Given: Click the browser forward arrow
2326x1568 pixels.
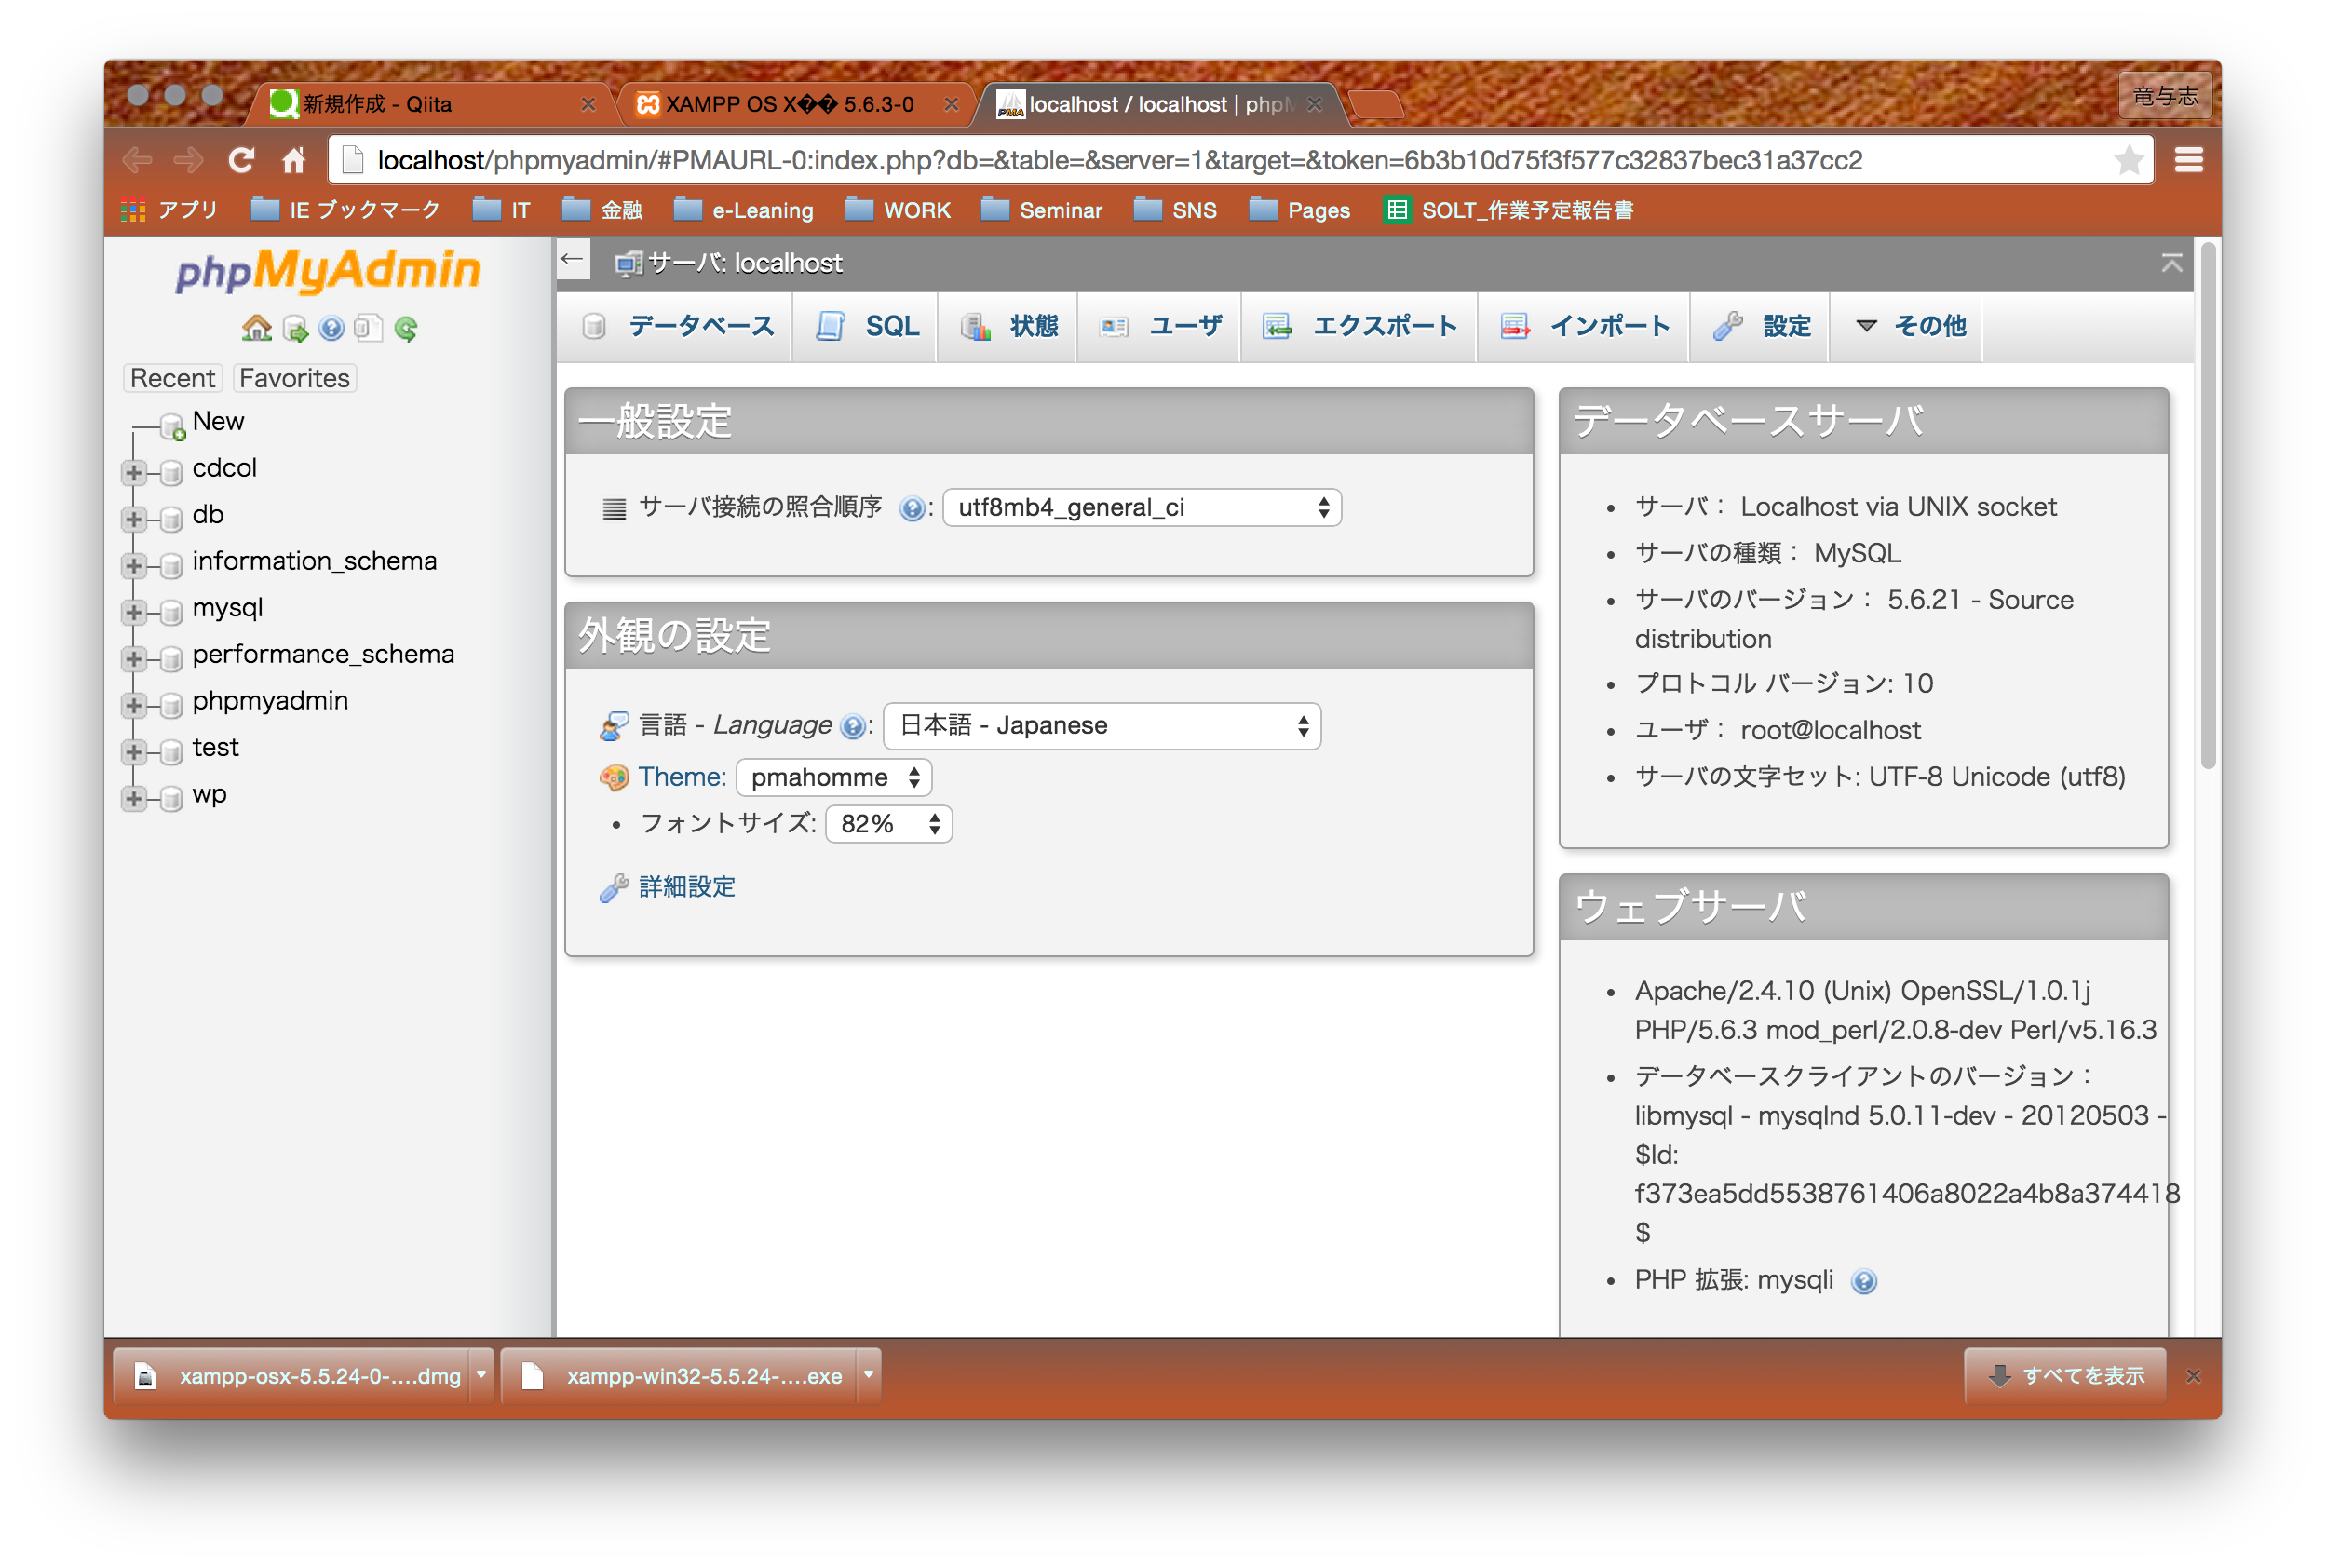Looking at the screenshot, I should pos(188,160).
